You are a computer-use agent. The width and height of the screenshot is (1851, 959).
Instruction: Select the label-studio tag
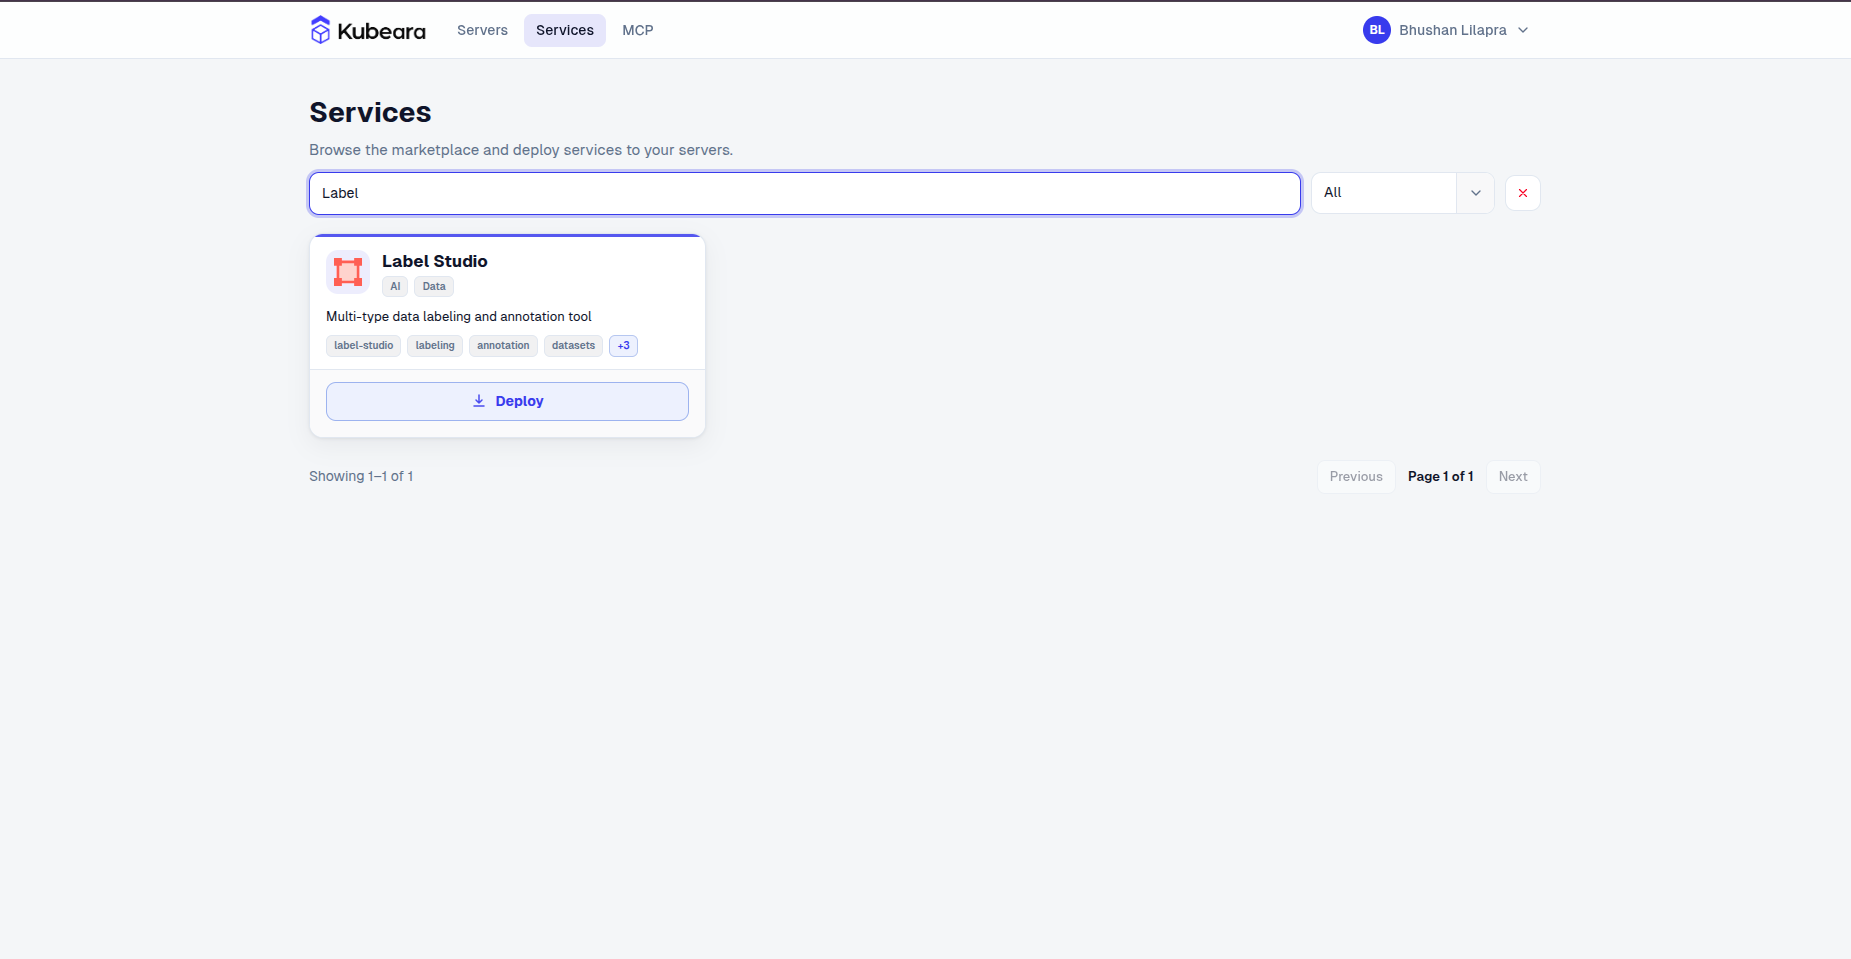pyautogui.click(x=364, y=346)
